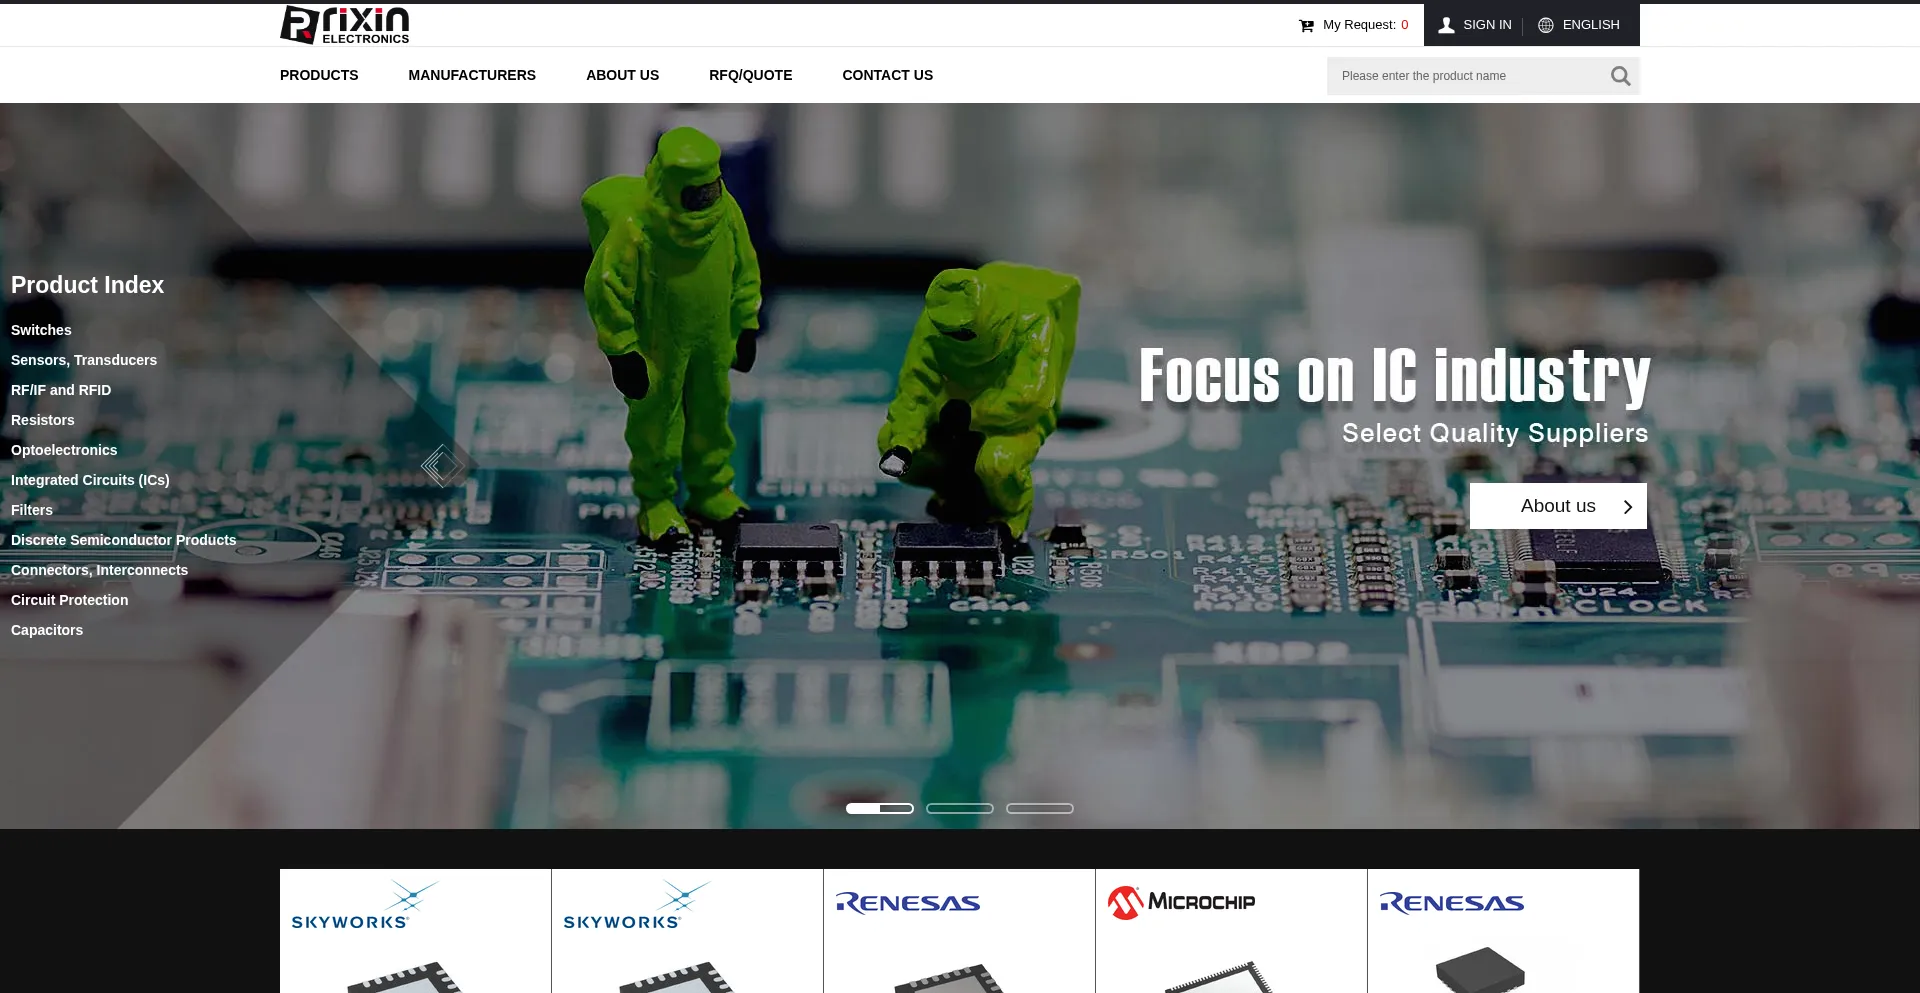This screenshot has width=1920, height=993.
Task: Open Capacitors category
Action: click(47, 630)
